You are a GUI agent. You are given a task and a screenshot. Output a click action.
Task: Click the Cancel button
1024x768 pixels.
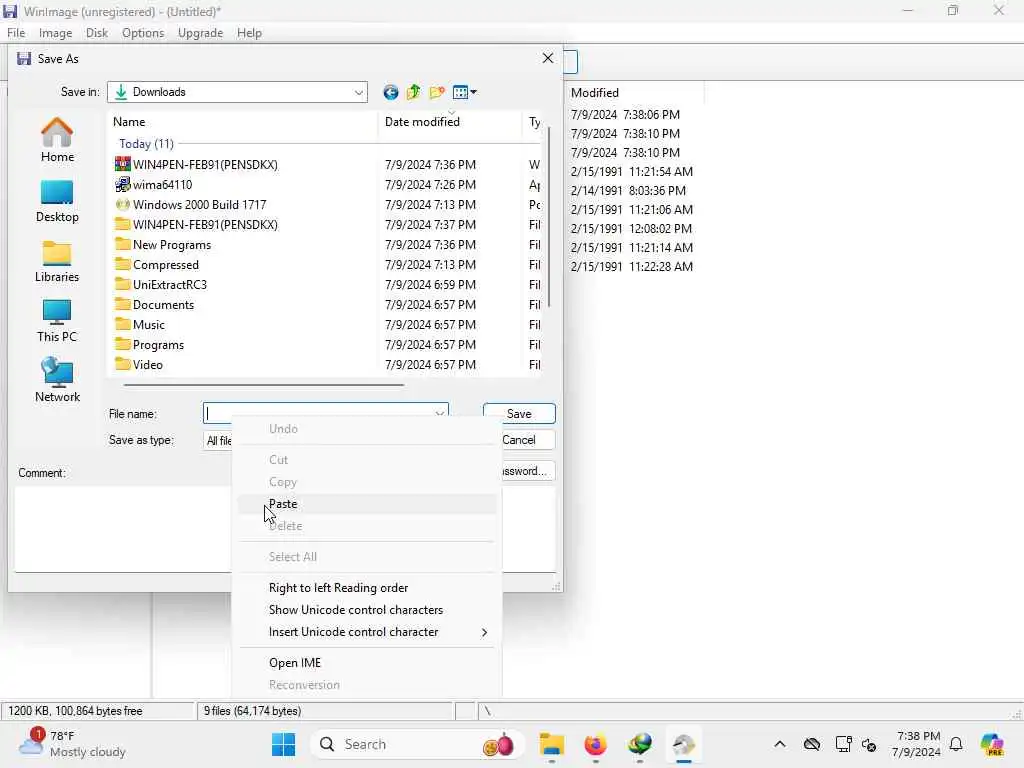point(528,440)
